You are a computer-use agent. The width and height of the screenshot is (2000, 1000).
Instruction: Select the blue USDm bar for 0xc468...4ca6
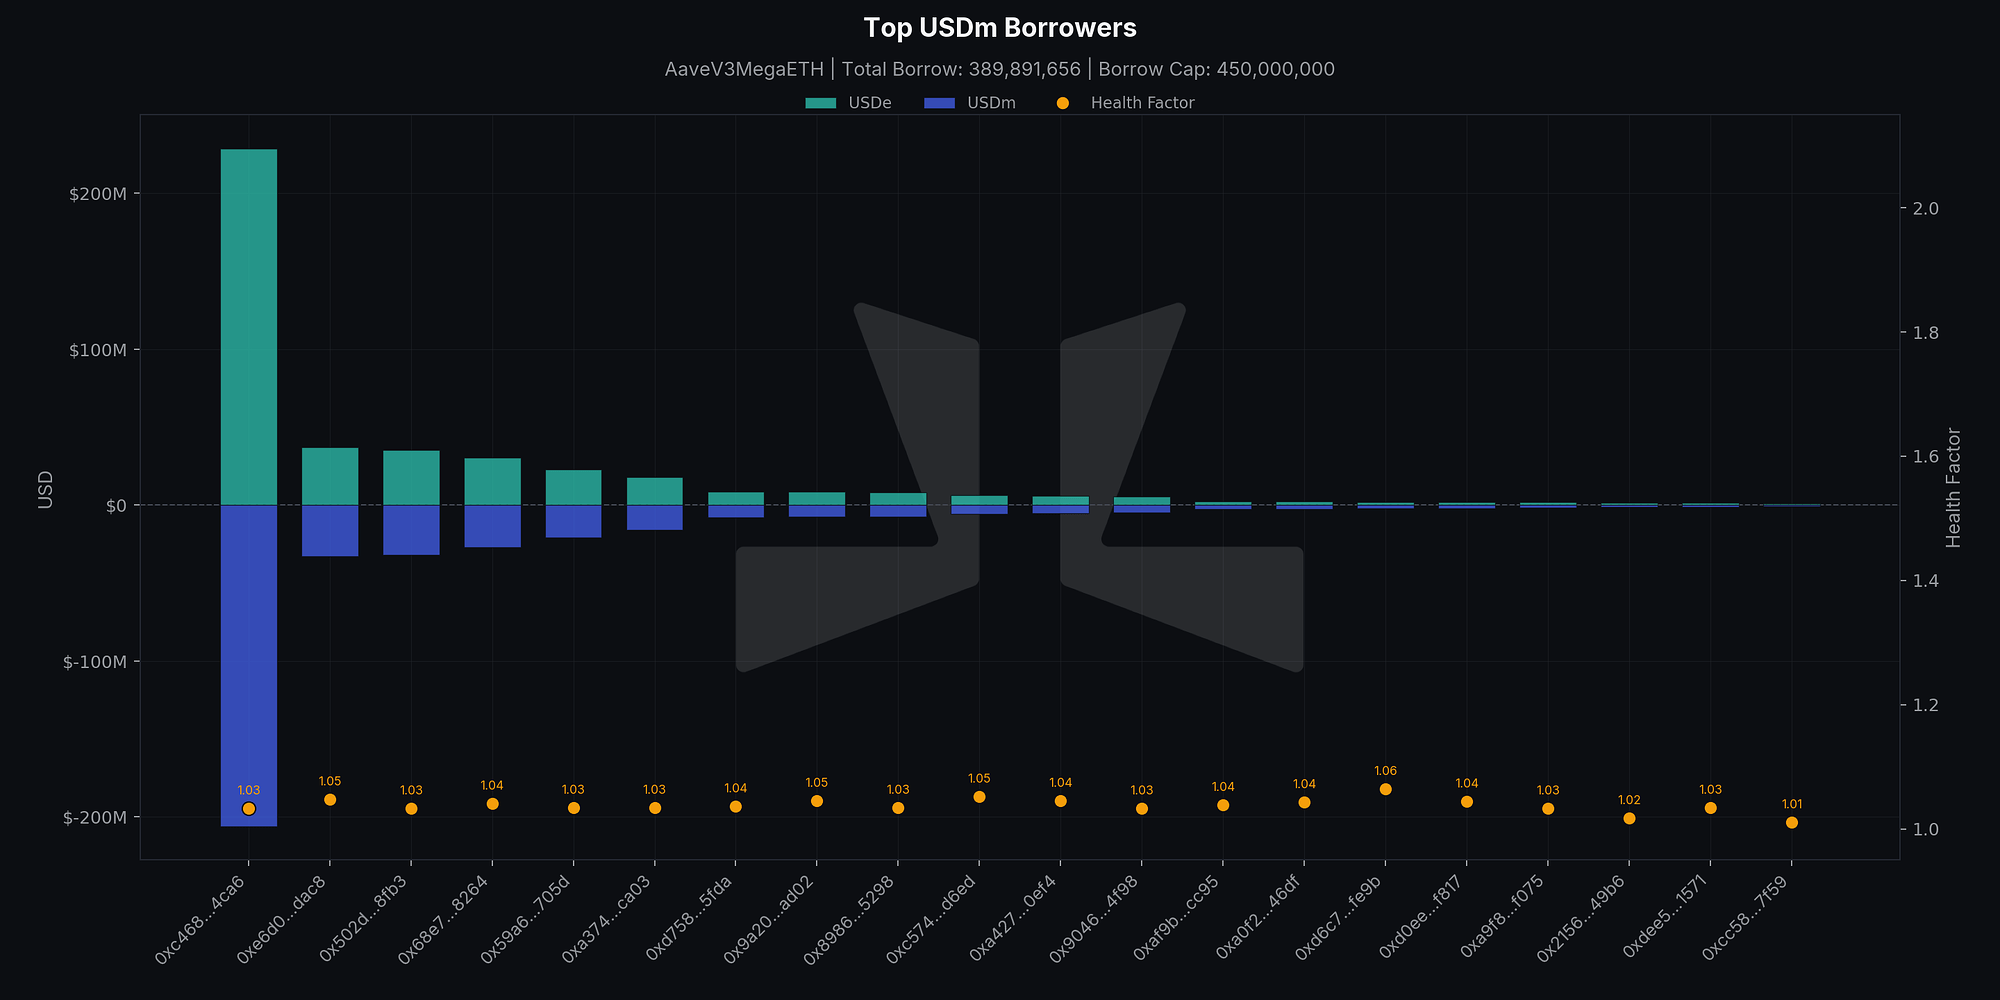249,666
